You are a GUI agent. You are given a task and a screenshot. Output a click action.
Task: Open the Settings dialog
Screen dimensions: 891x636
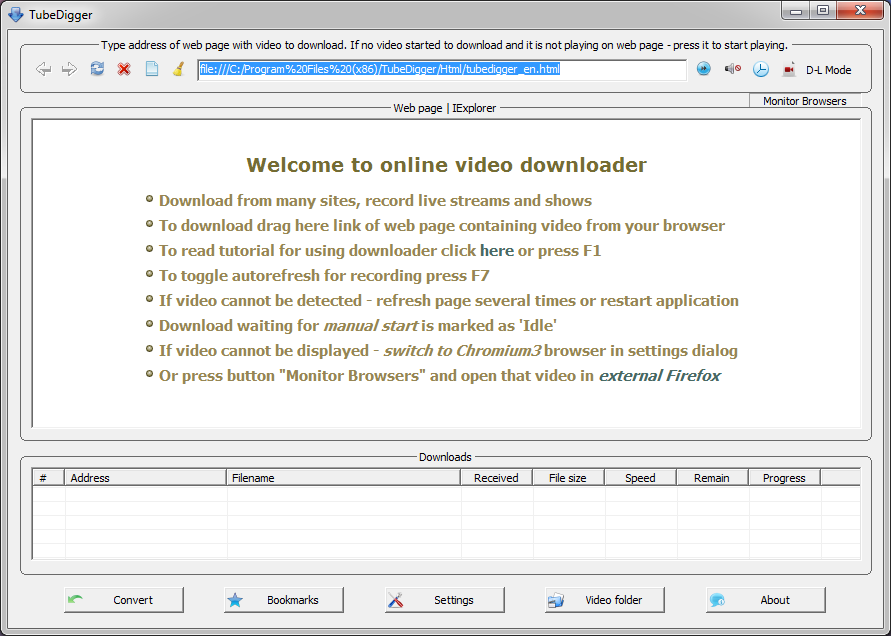pos(444,600)
